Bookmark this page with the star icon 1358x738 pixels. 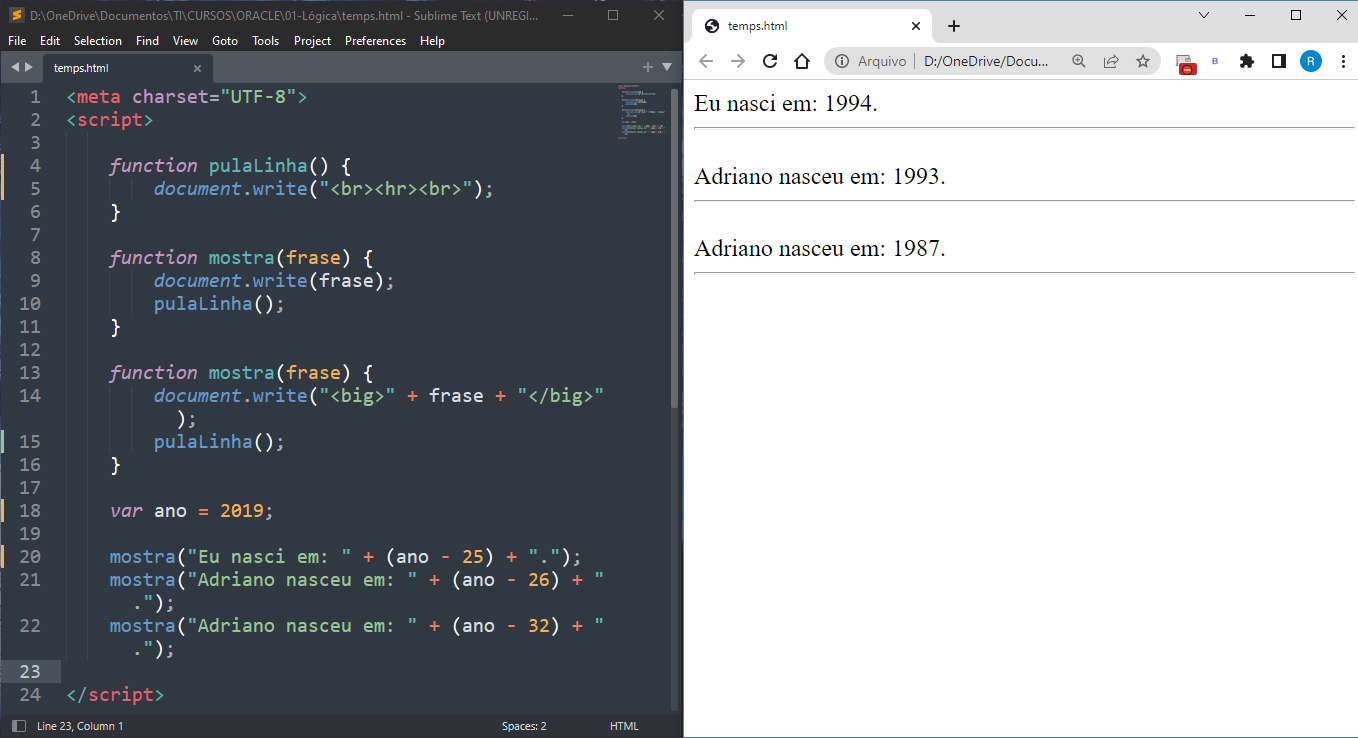[x=1143, y=61]
